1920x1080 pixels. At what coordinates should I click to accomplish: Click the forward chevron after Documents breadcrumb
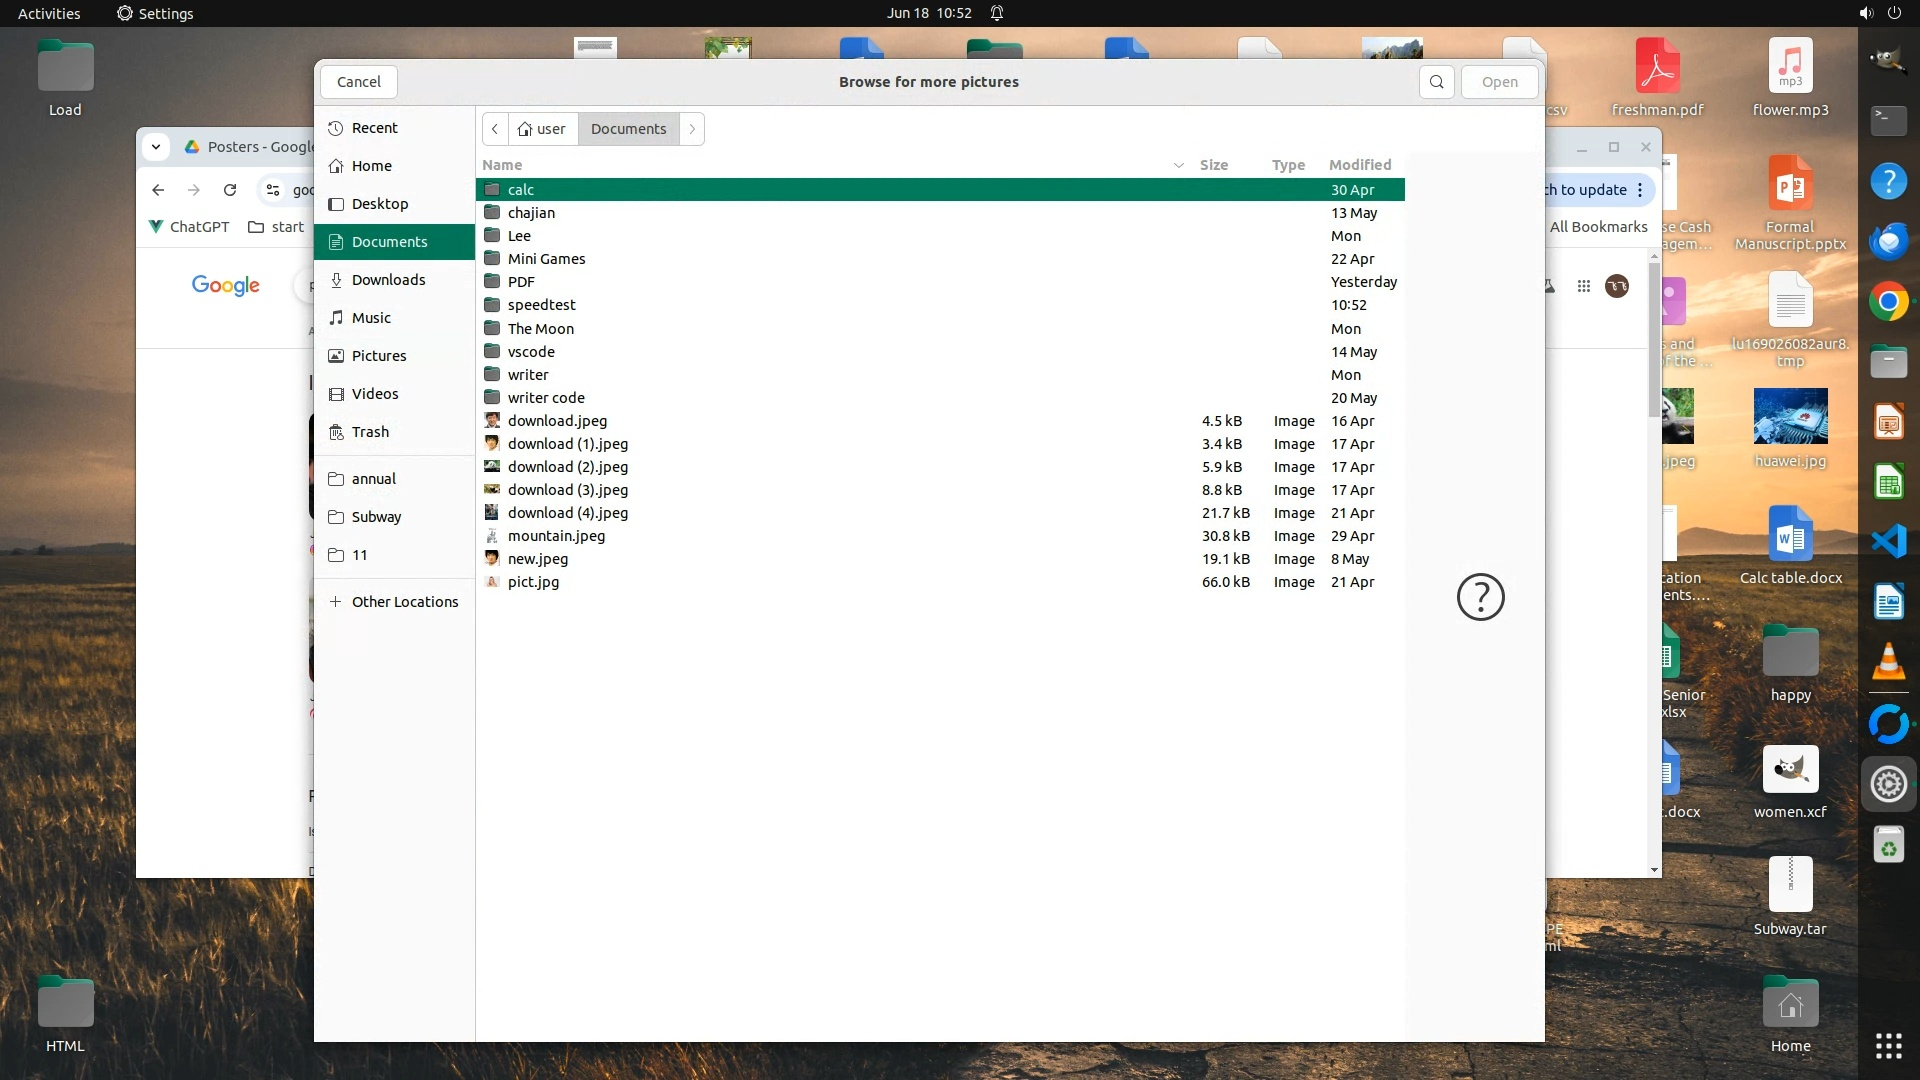coord(692,129)
